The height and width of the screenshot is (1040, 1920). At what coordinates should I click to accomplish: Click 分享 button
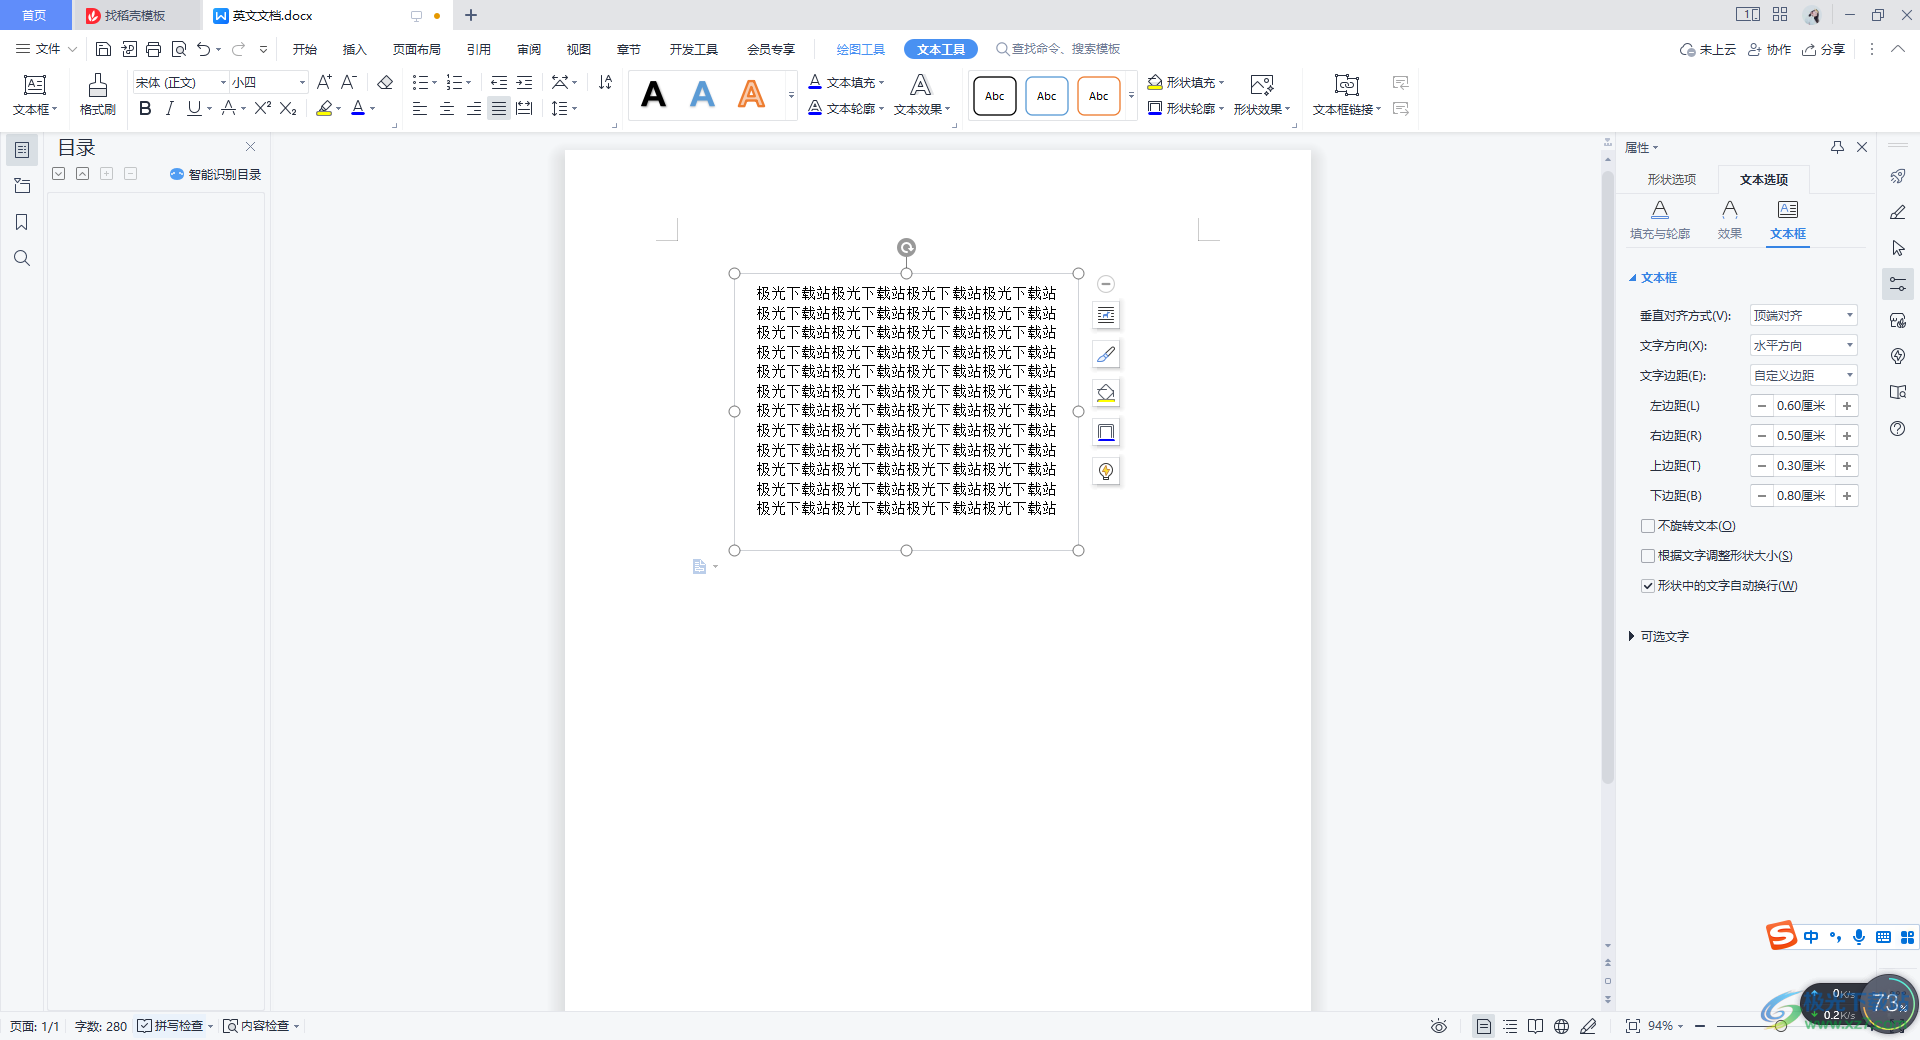pos(1824,49)
